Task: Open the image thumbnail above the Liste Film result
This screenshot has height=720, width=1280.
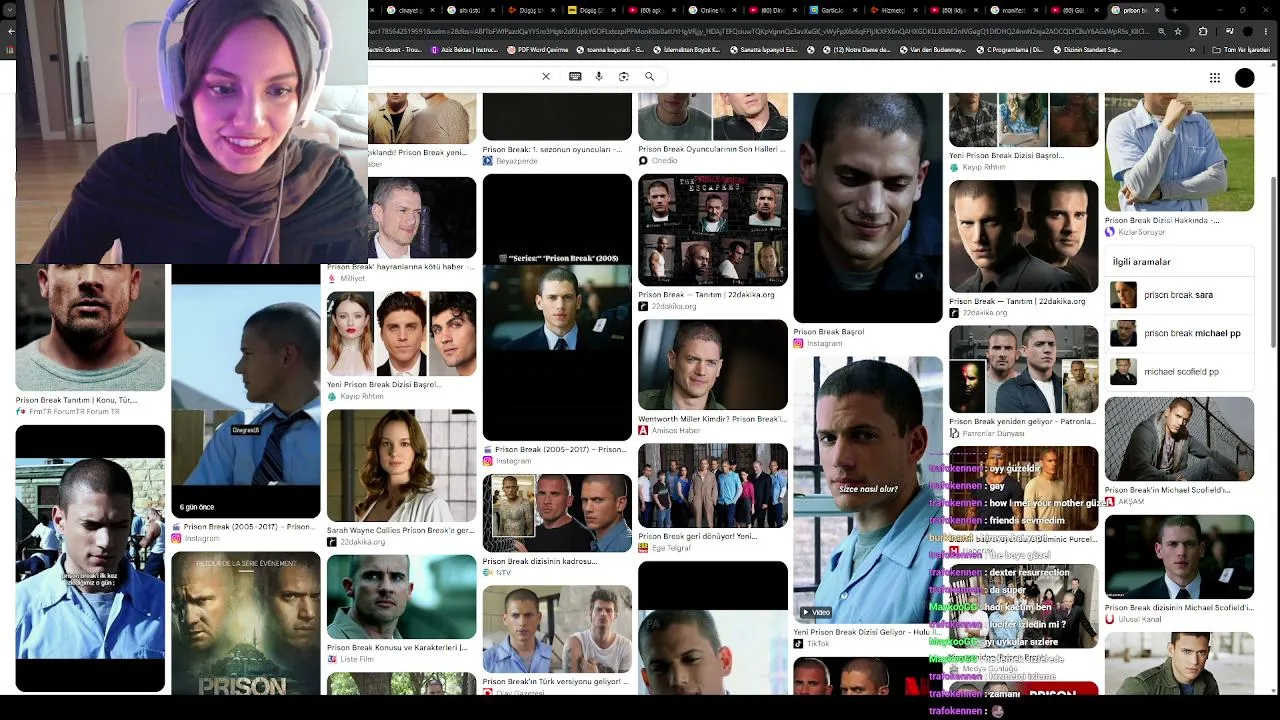Action: pyautogui.click(x=401, y=596)
